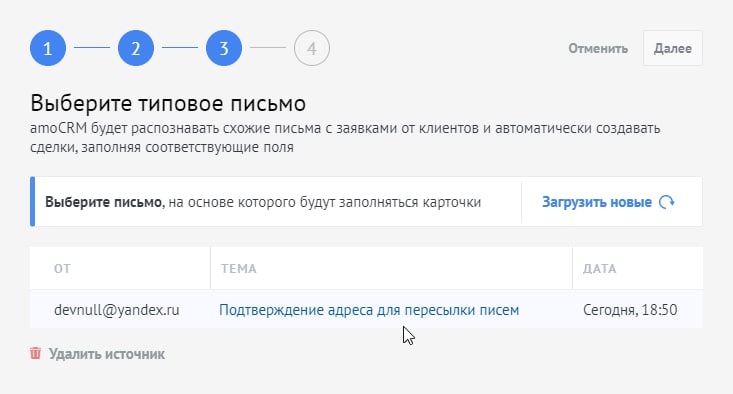The image size is (733, 394).
Task: Click the ОТ column header
Action: [x=62, y=269]
